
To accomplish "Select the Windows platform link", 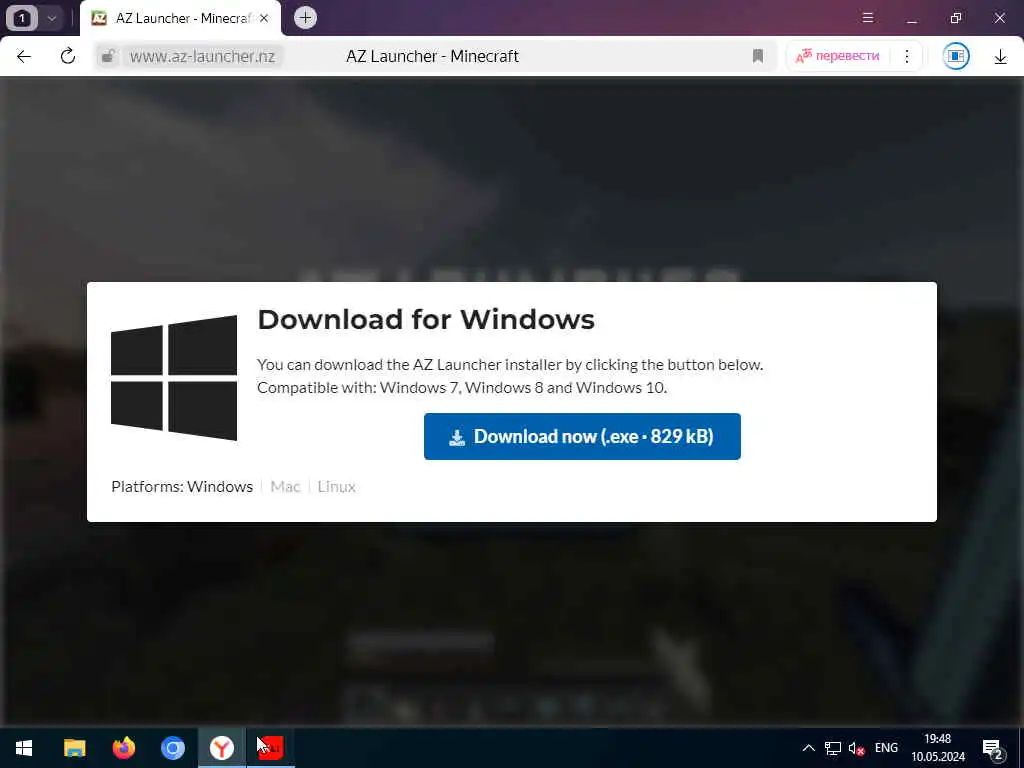I will 220,487.
